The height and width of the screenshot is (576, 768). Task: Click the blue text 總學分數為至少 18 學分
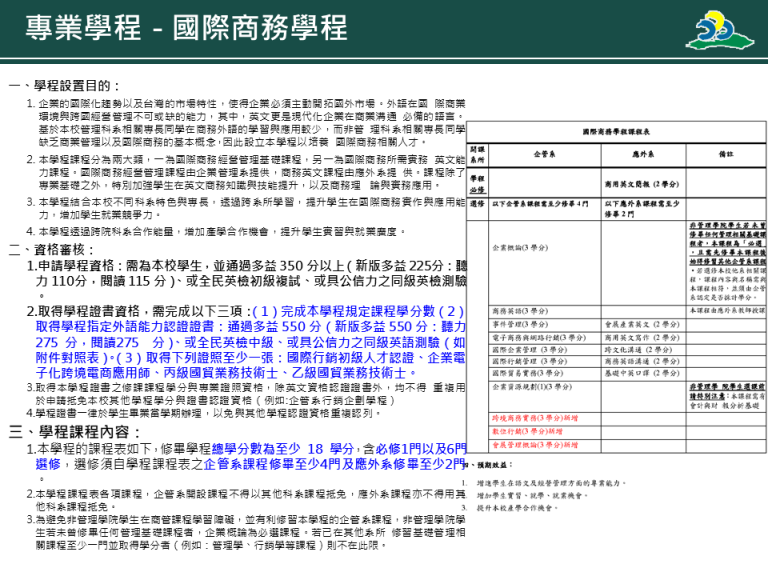[294, 450]
